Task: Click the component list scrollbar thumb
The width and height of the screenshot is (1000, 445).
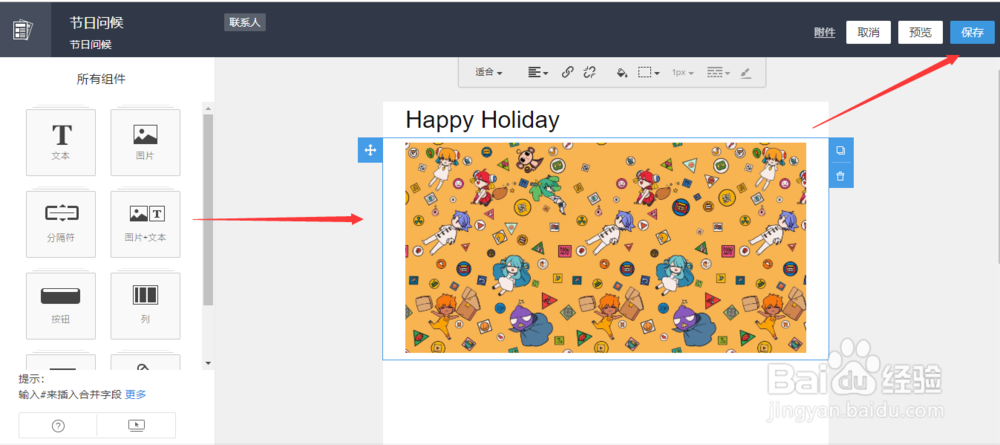Action: 208,210
